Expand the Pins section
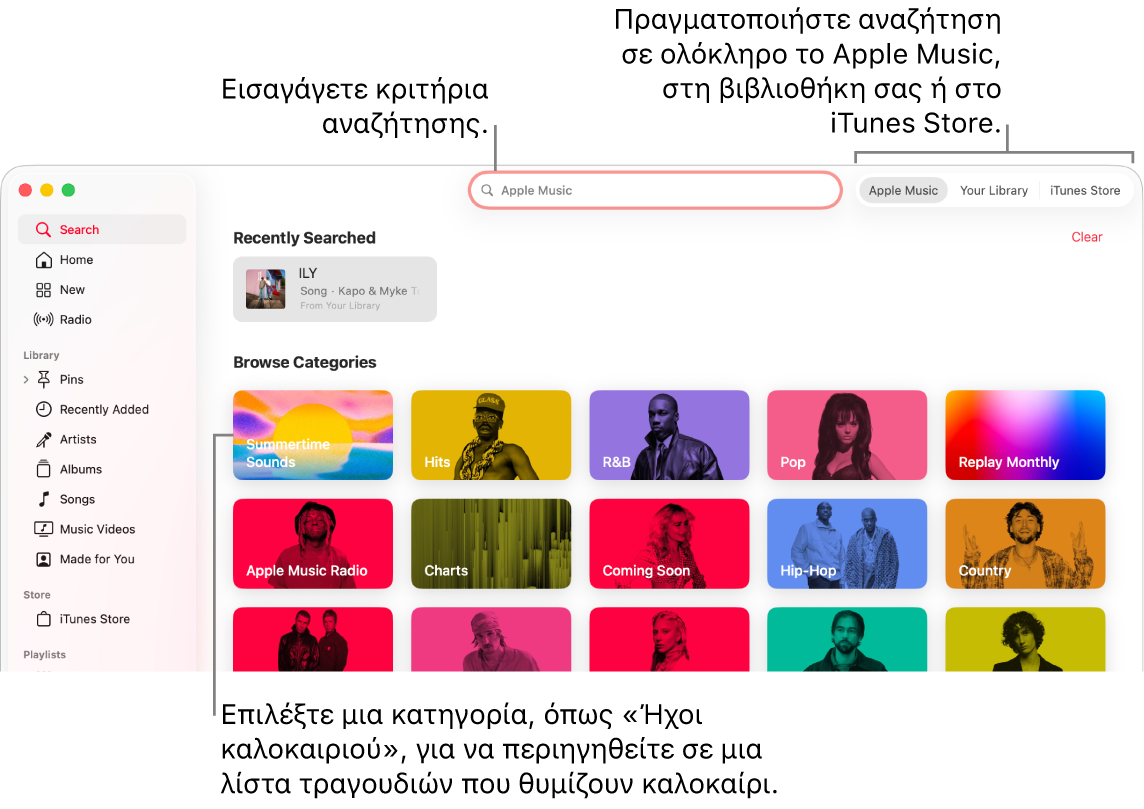The height and width of the screenshot is (809, 1144). pos(25,379)
